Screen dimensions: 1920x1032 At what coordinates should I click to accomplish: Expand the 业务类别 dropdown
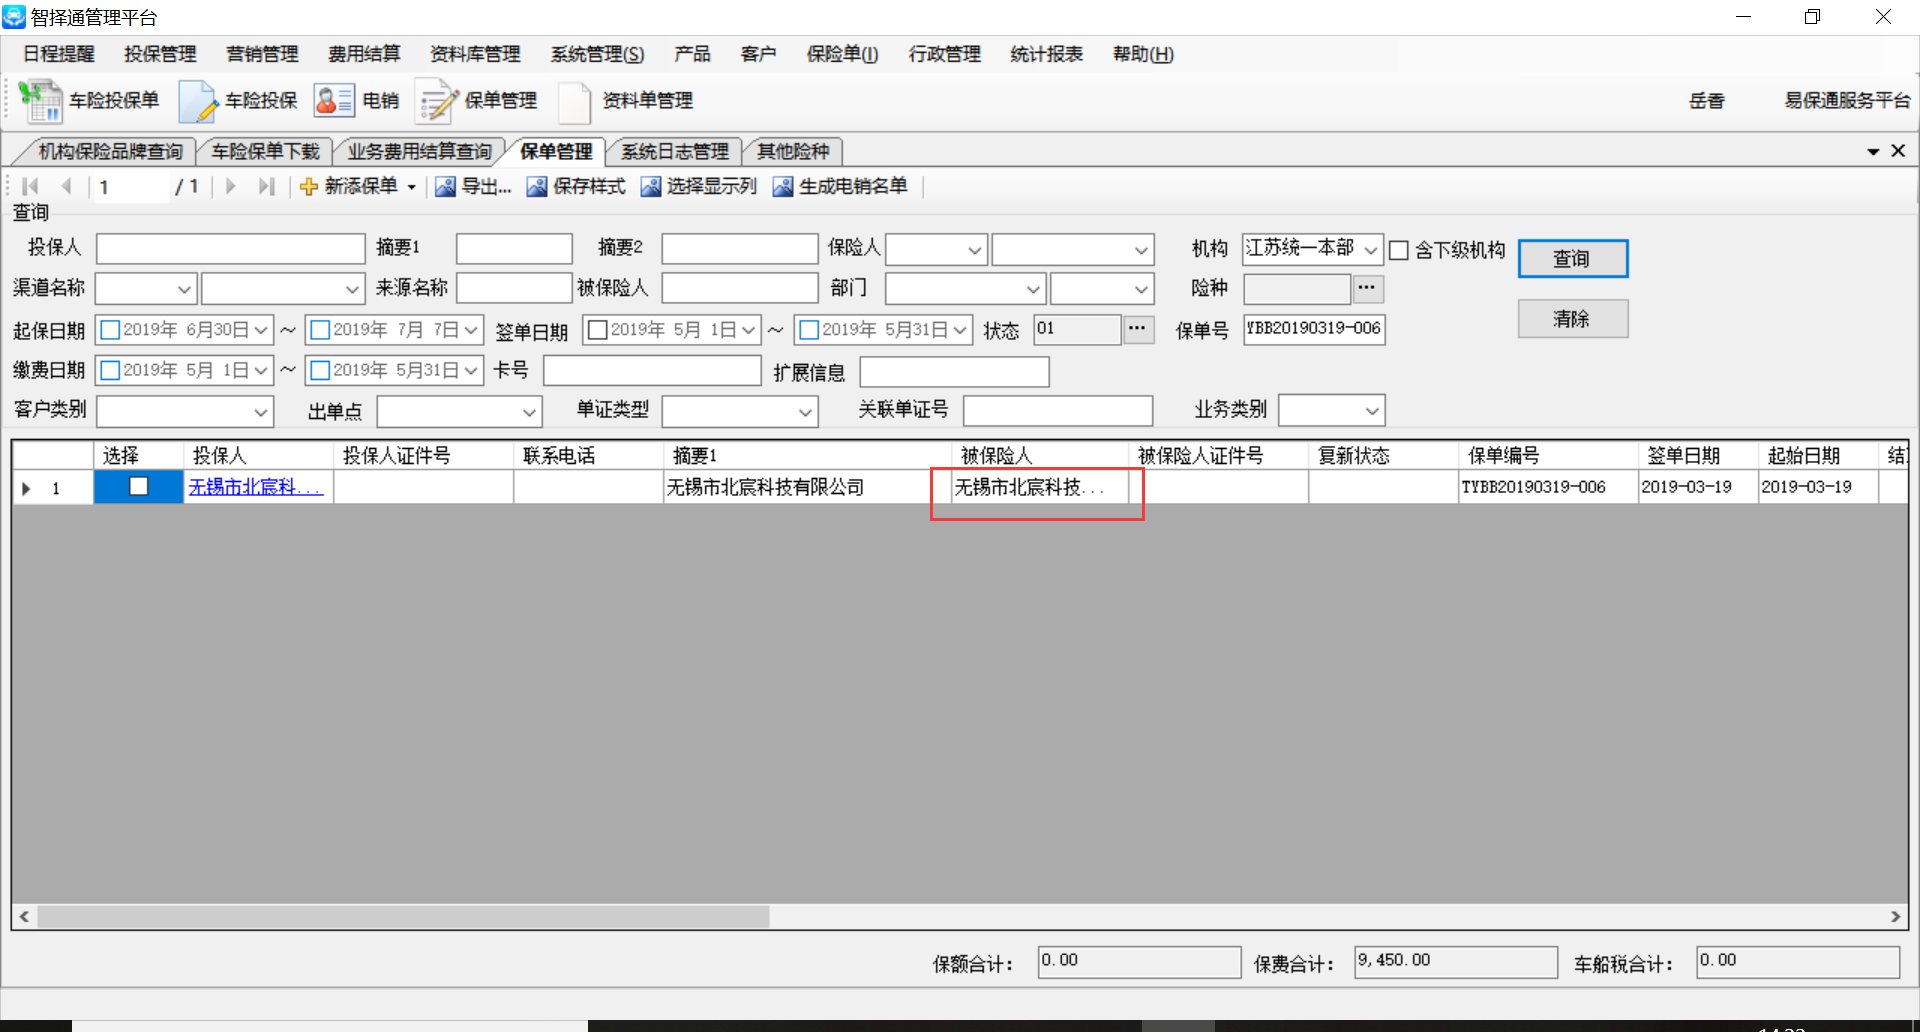pos(1372,411)
